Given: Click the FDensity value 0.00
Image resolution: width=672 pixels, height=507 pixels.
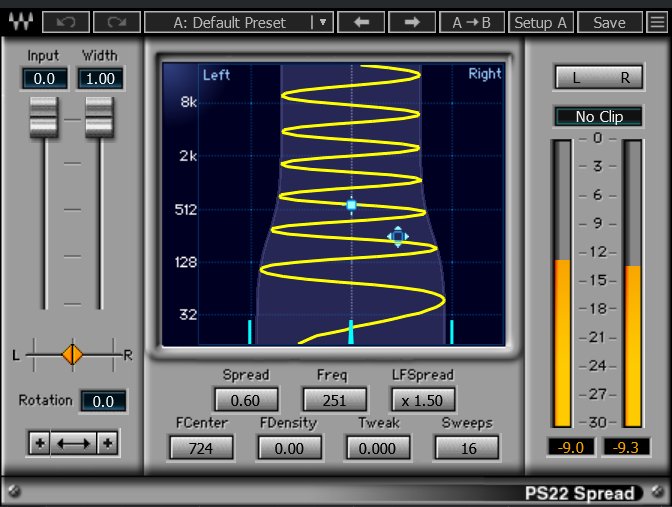Looking at the screenshot, I should click(289, 448).
